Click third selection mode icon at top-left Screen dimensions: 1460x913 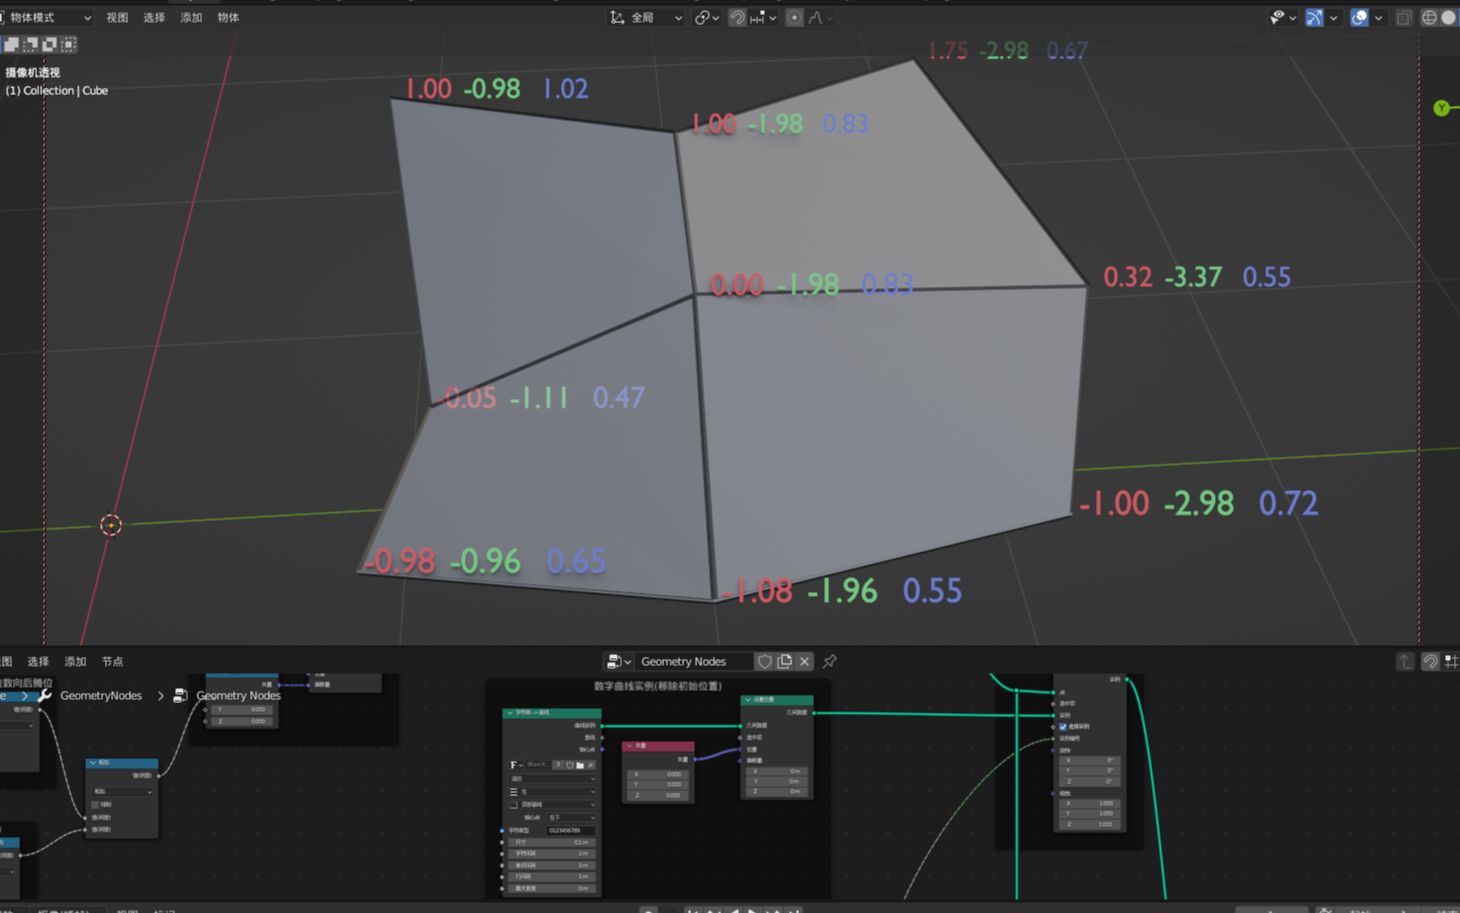49,44
